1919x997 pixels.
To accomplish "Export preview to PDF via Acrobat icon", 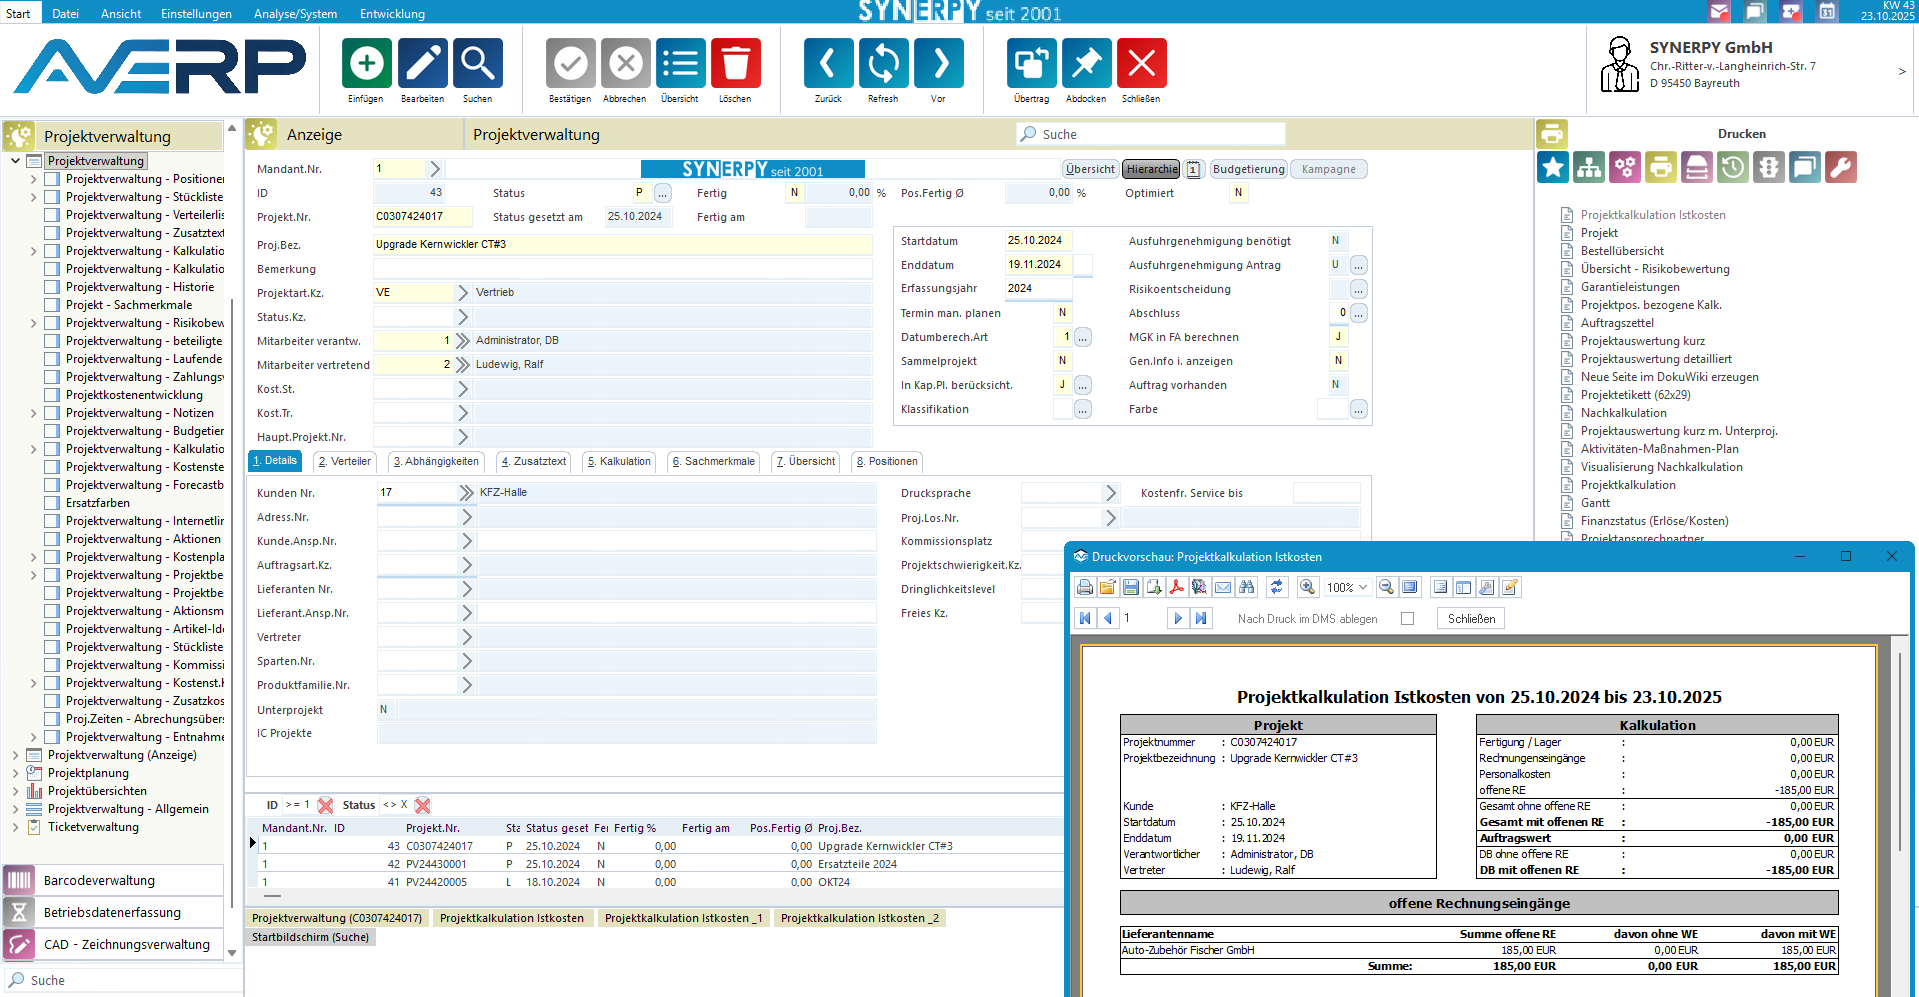I will click(x=1176, y=587).
